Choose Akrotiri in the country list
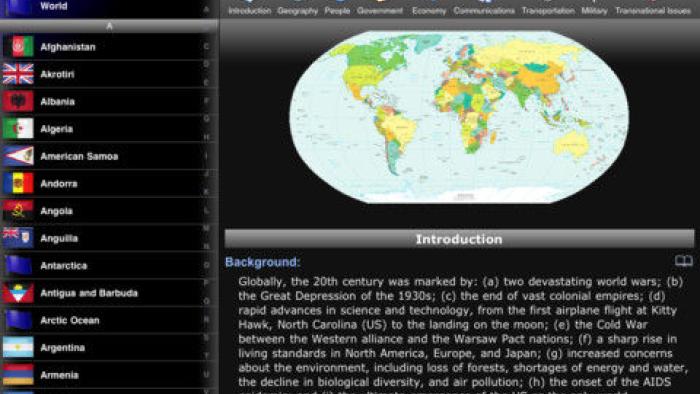Screen dimensions: 700x394 (109, 74)
